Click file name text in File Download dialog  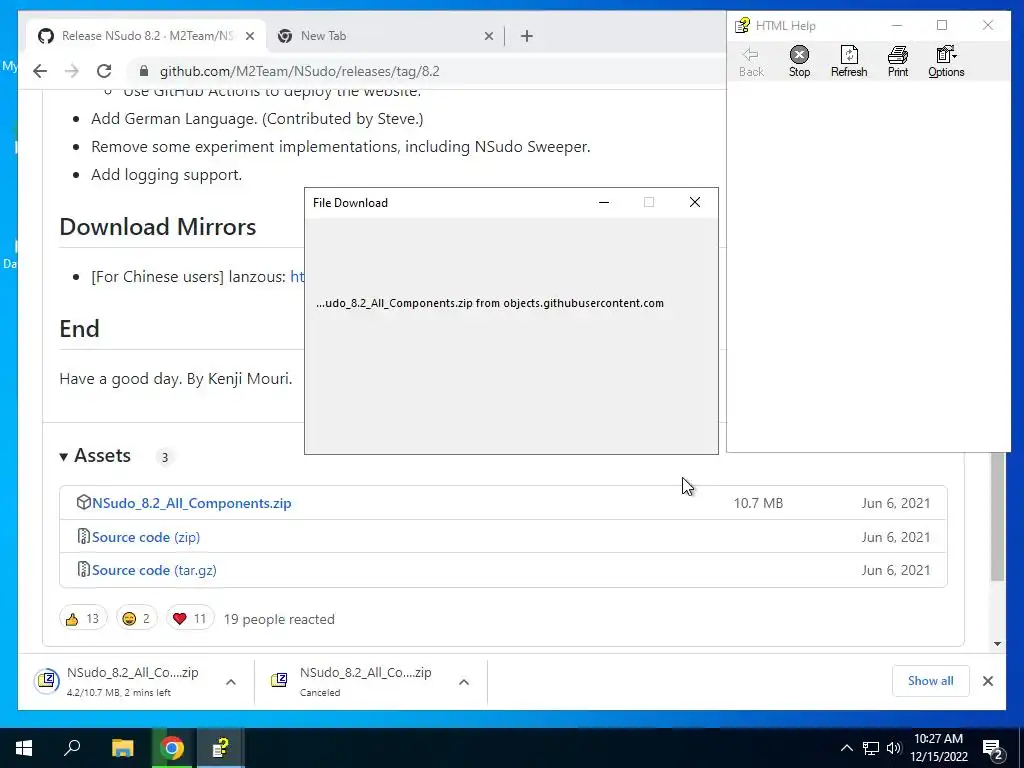pos(490,303)
